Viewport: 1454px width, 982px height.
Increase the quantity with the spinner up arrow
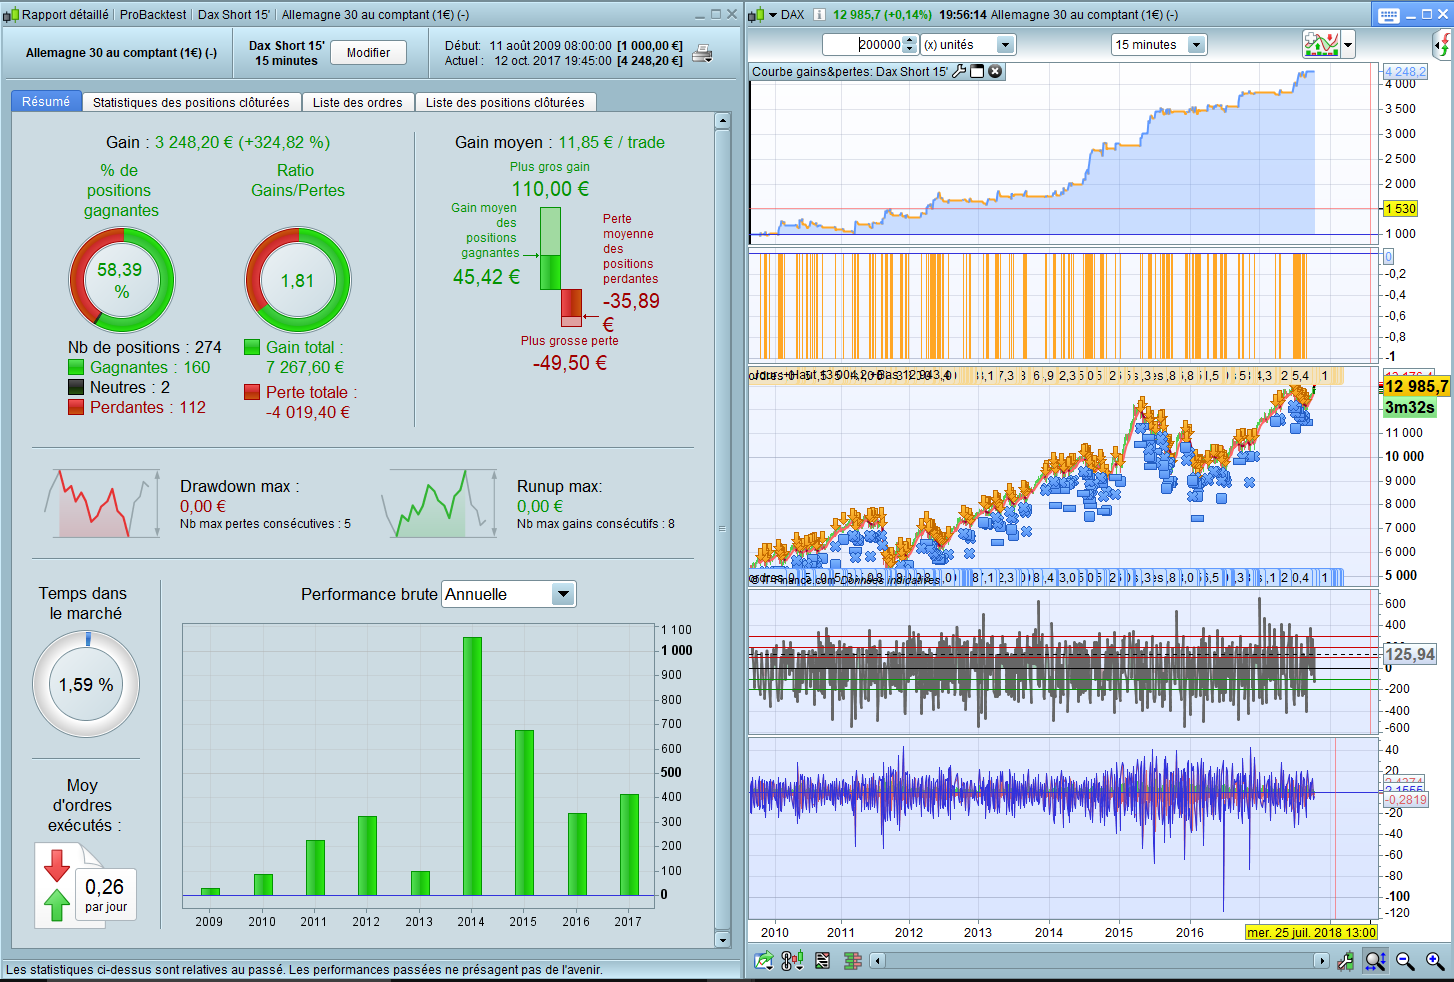tap(909, 40)
